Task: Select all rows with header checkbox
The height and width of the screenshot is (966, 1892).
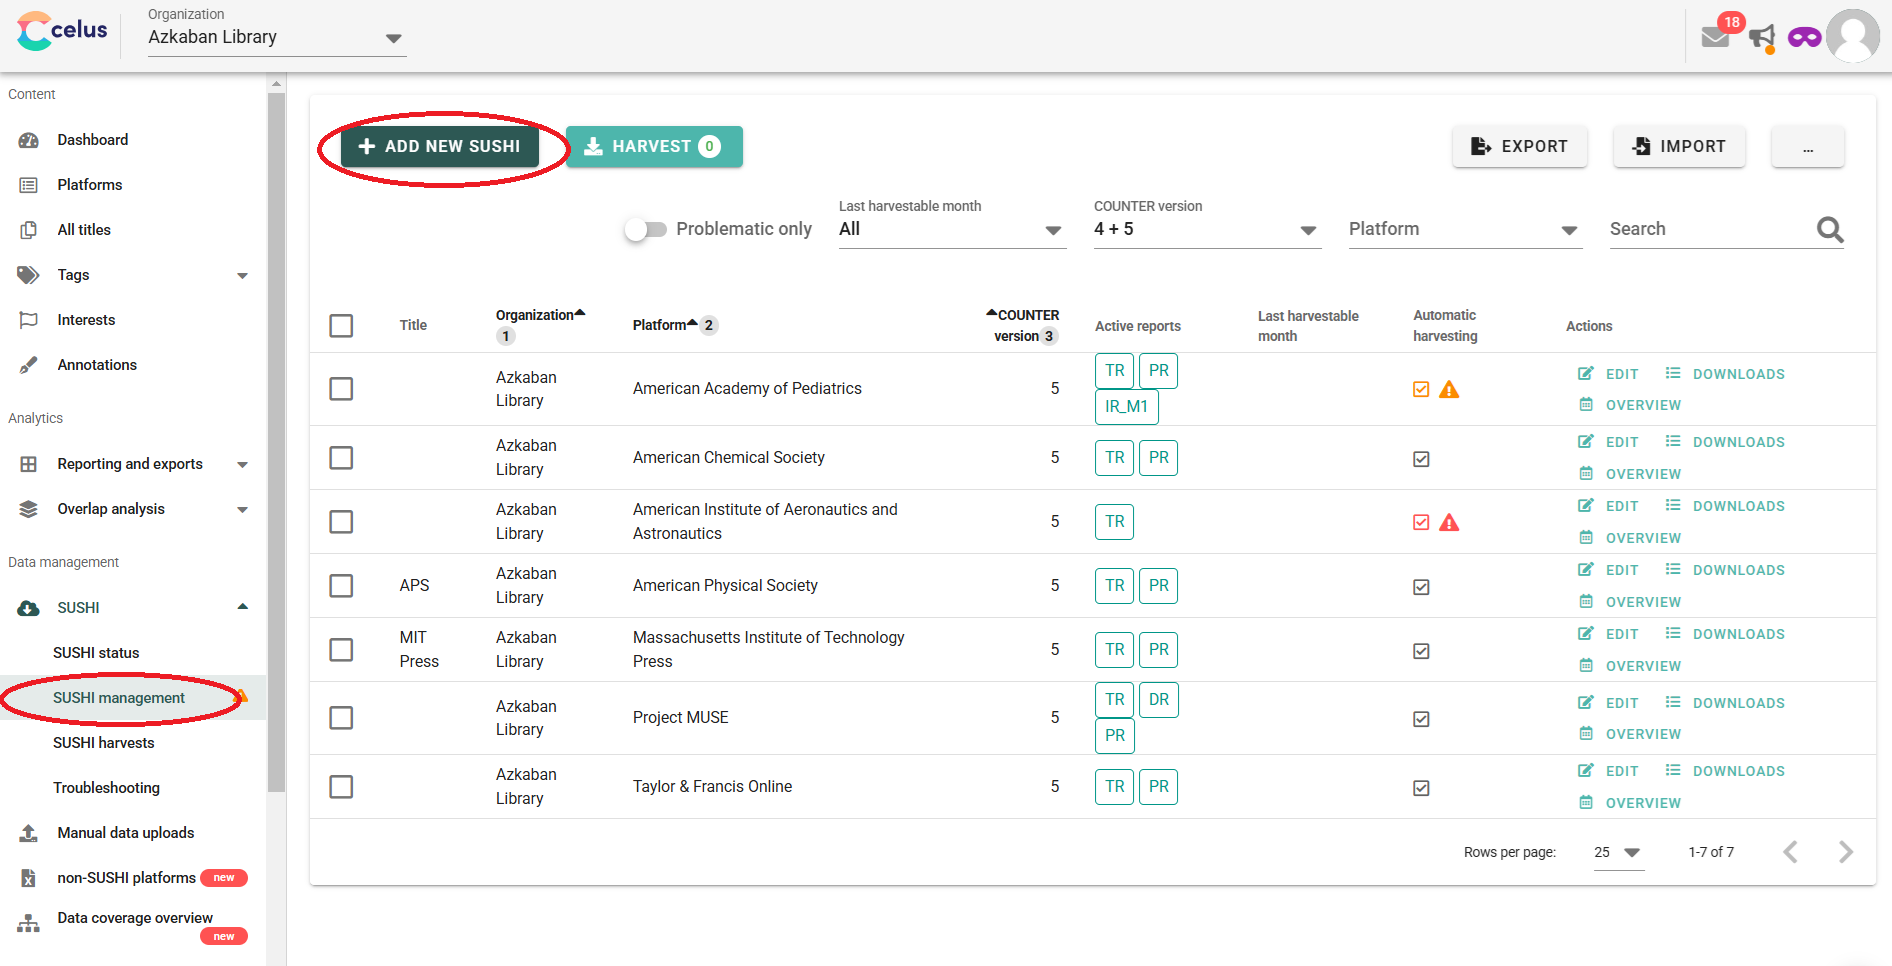Action: [x=341, y=326]
